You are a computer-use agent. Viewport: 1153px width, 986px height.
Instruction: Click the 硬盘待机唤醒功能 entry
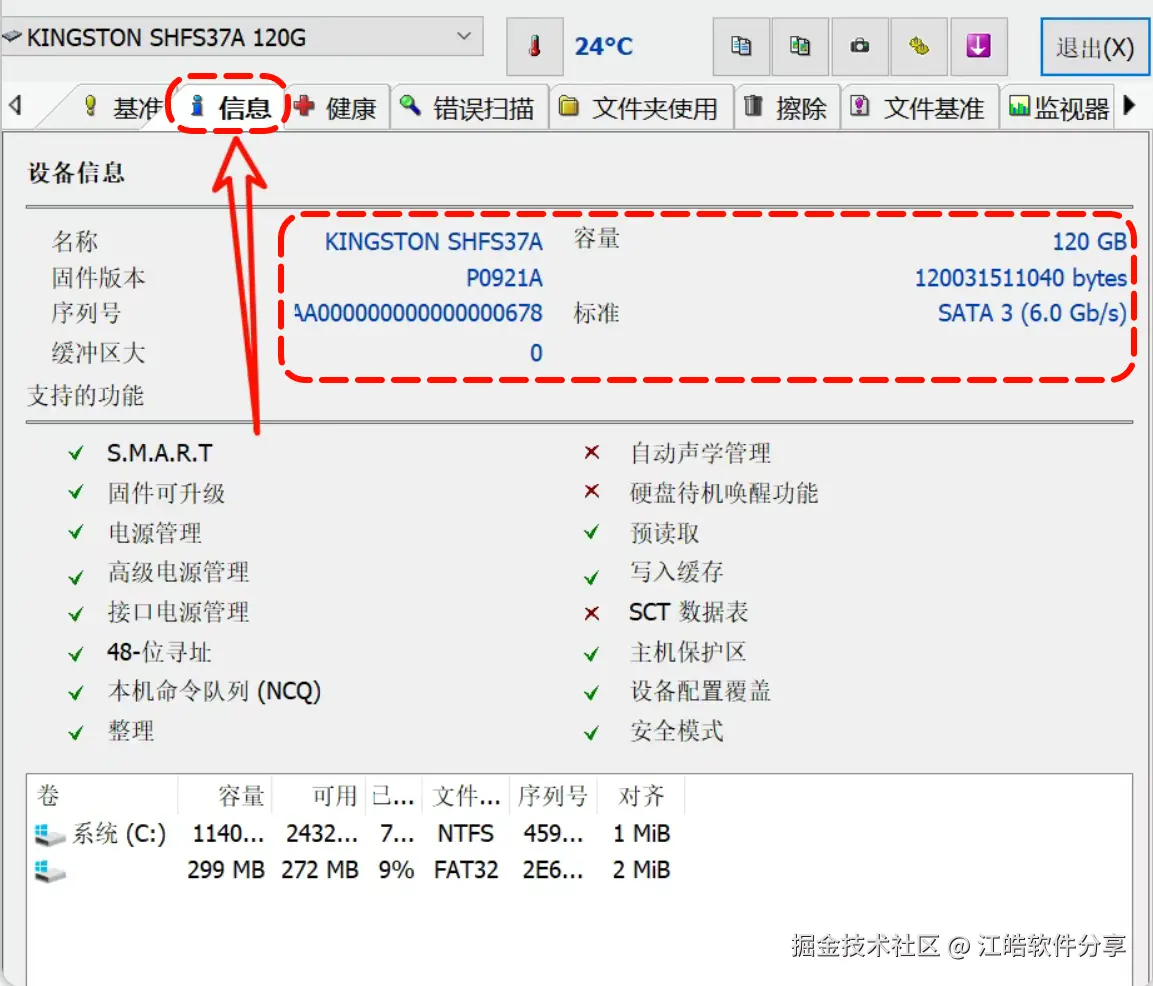tap(724, 493)
